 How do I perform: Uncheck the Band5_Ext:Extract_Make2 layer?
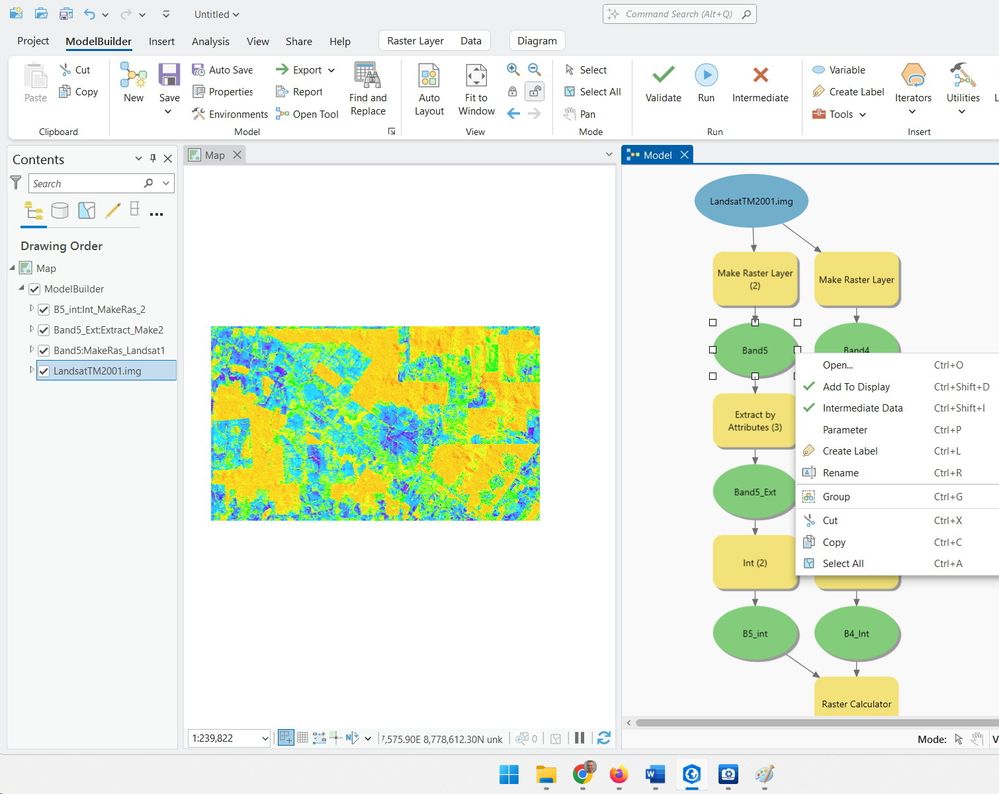click(x=44, y=330)
